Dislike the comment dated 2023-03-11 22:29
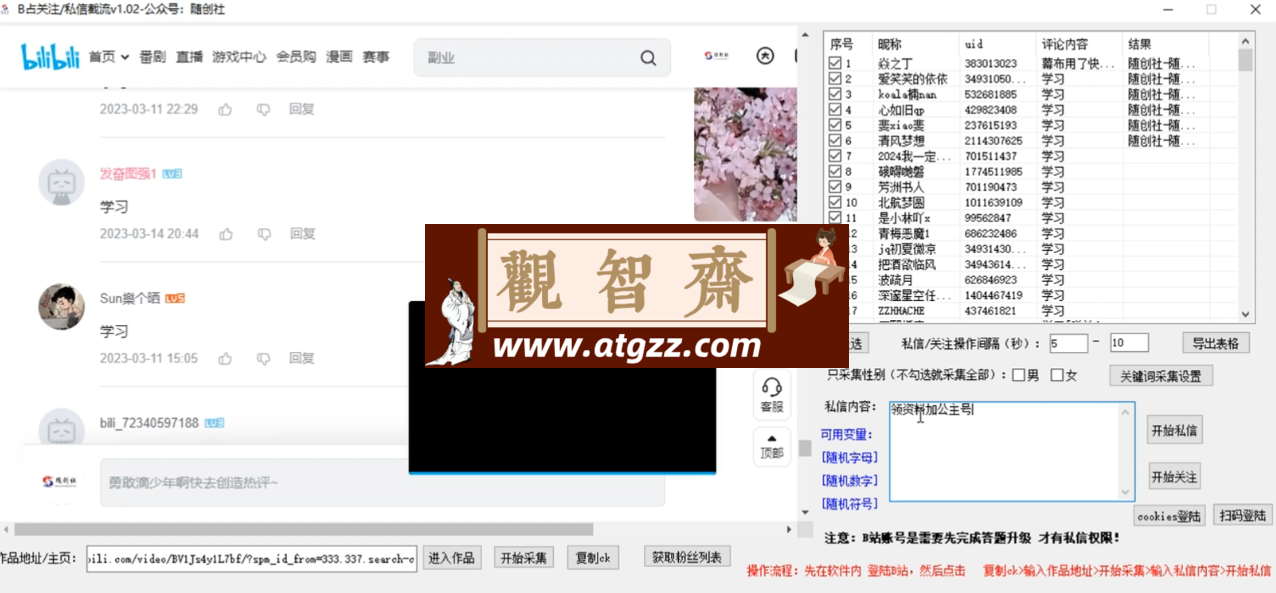The height and width of the screenshot is (593, 1276). 263,109
